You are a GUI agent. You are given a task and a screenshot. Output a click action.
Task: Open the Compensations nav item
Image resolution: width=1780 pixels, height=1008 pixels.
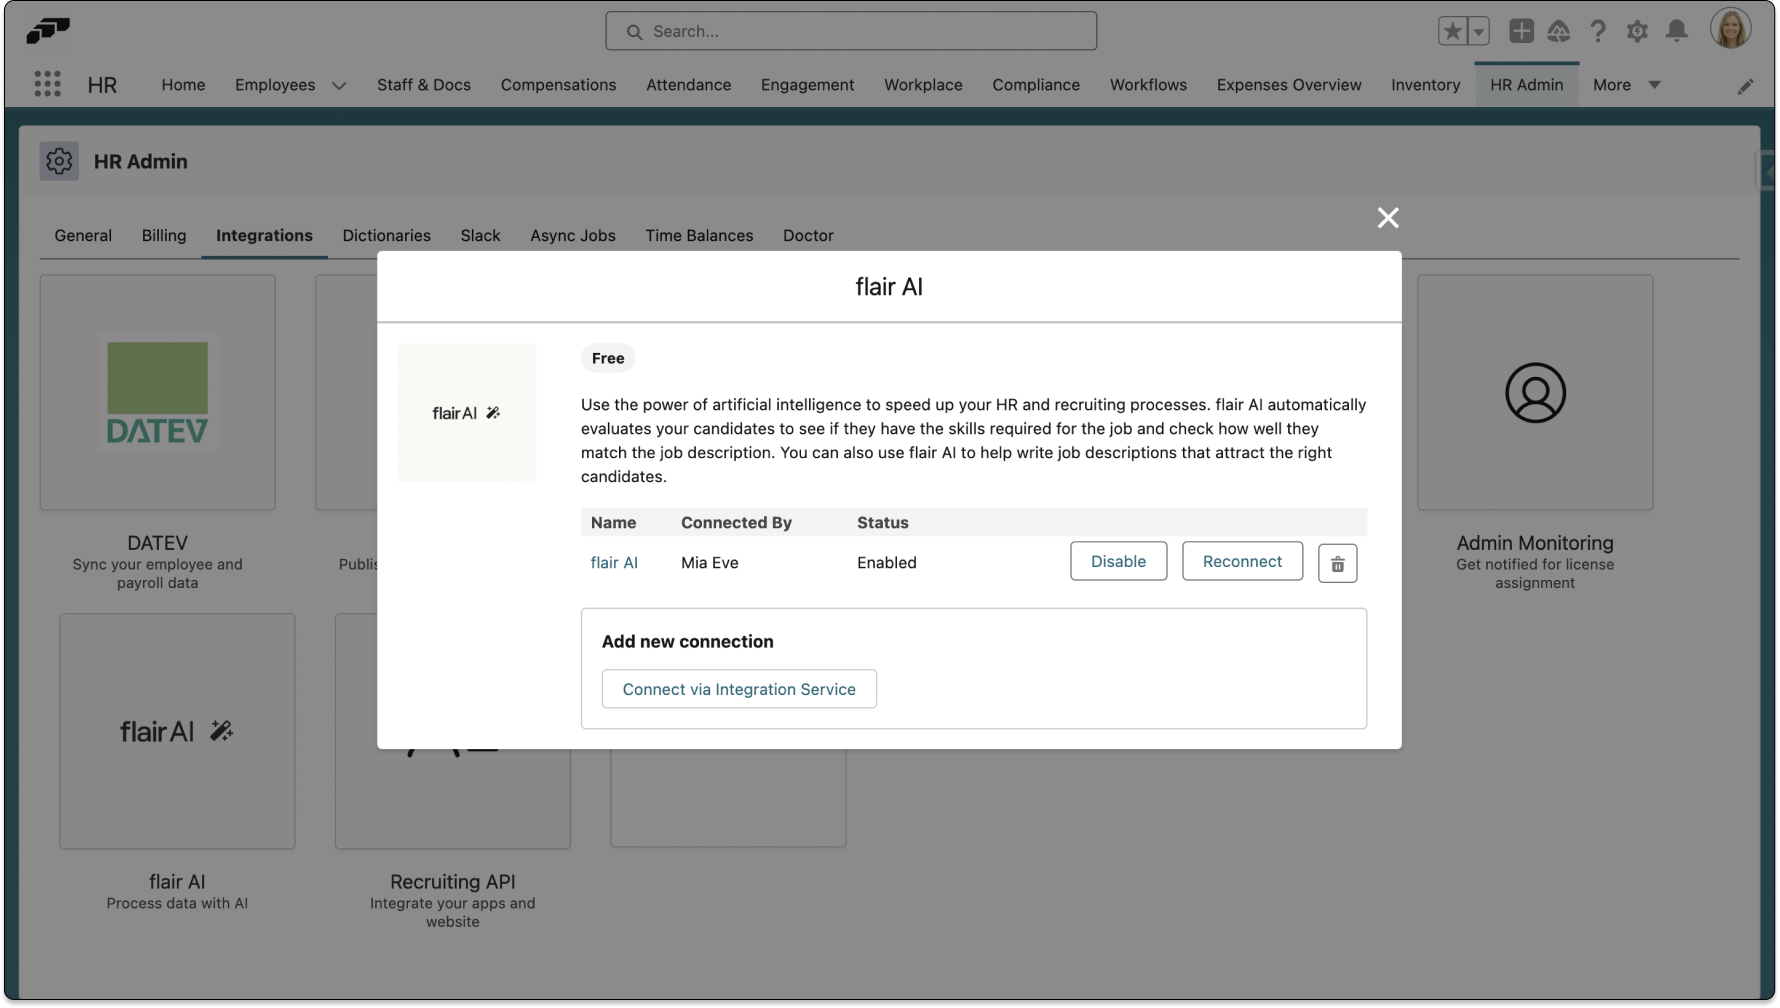558,85
